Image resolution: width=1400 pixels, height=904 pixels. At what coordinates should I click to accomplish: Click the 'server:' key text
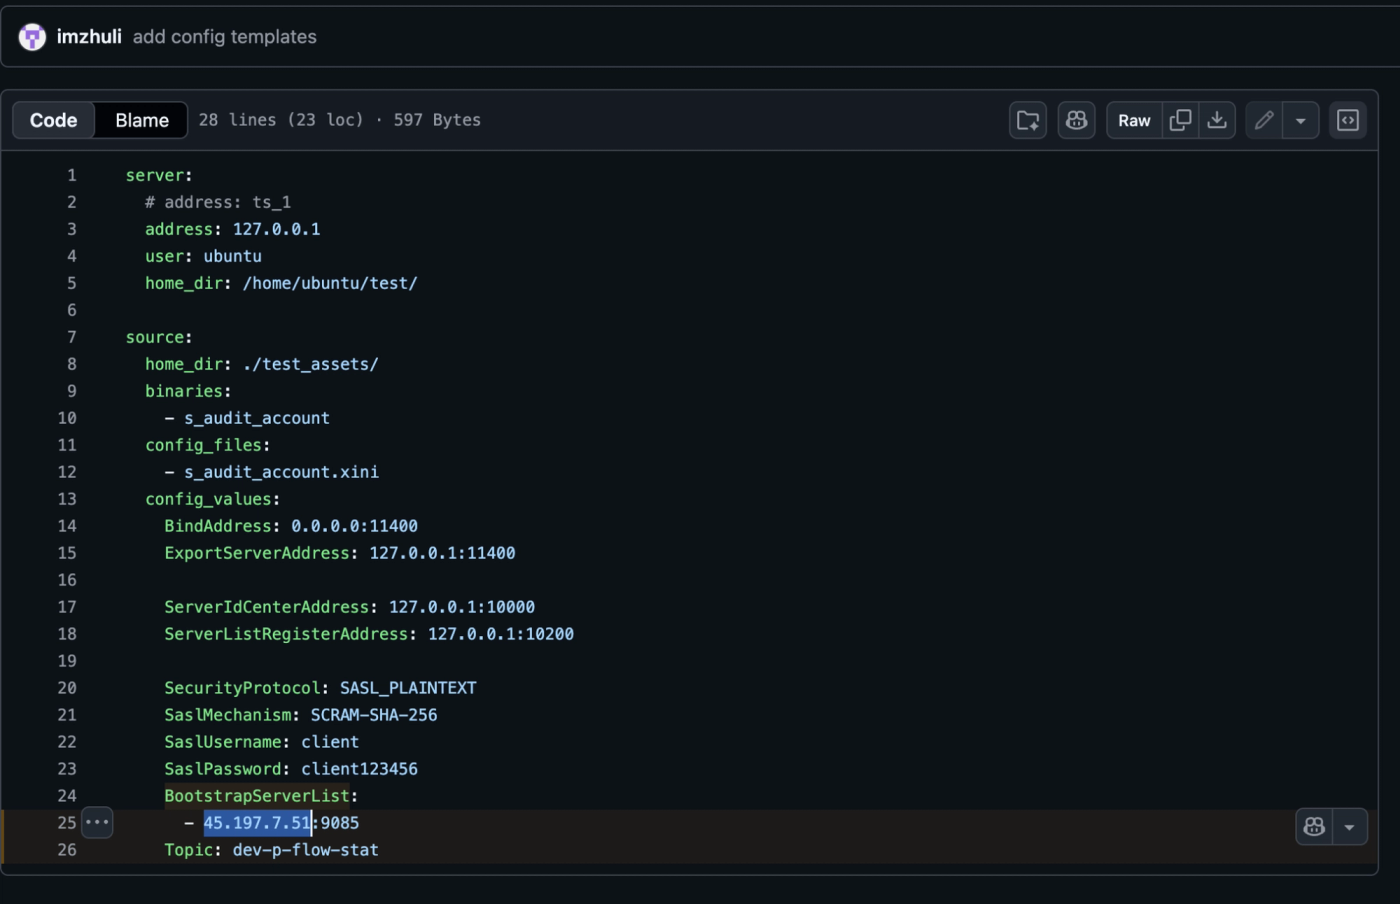(x=159, y=175)
